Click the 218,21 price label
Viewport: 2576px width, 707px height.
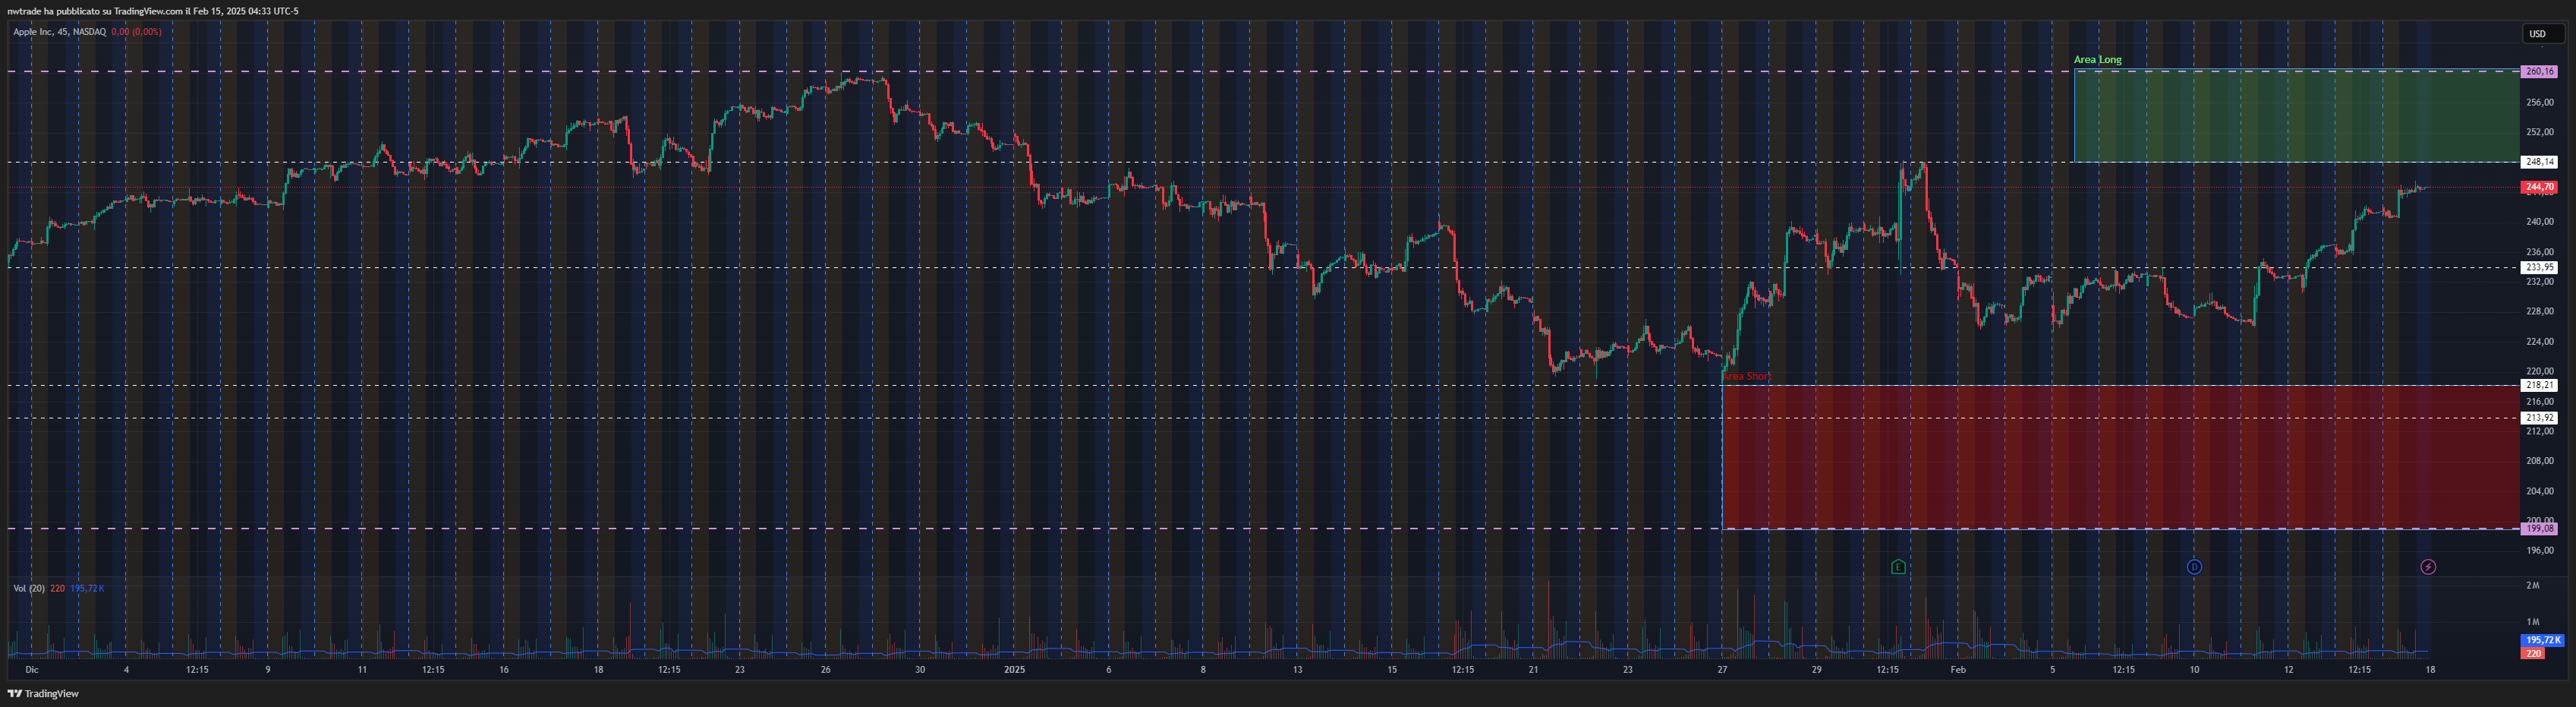pyautogui.click(x=2540, y=385)
